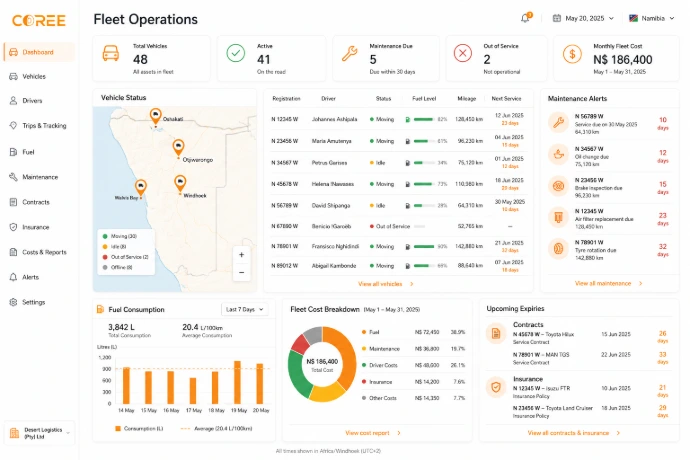Click the Contracts document icon in Upcoming Expiries
Image resolution: width=690 pixels, height=460 pixels.
[496, 334]
